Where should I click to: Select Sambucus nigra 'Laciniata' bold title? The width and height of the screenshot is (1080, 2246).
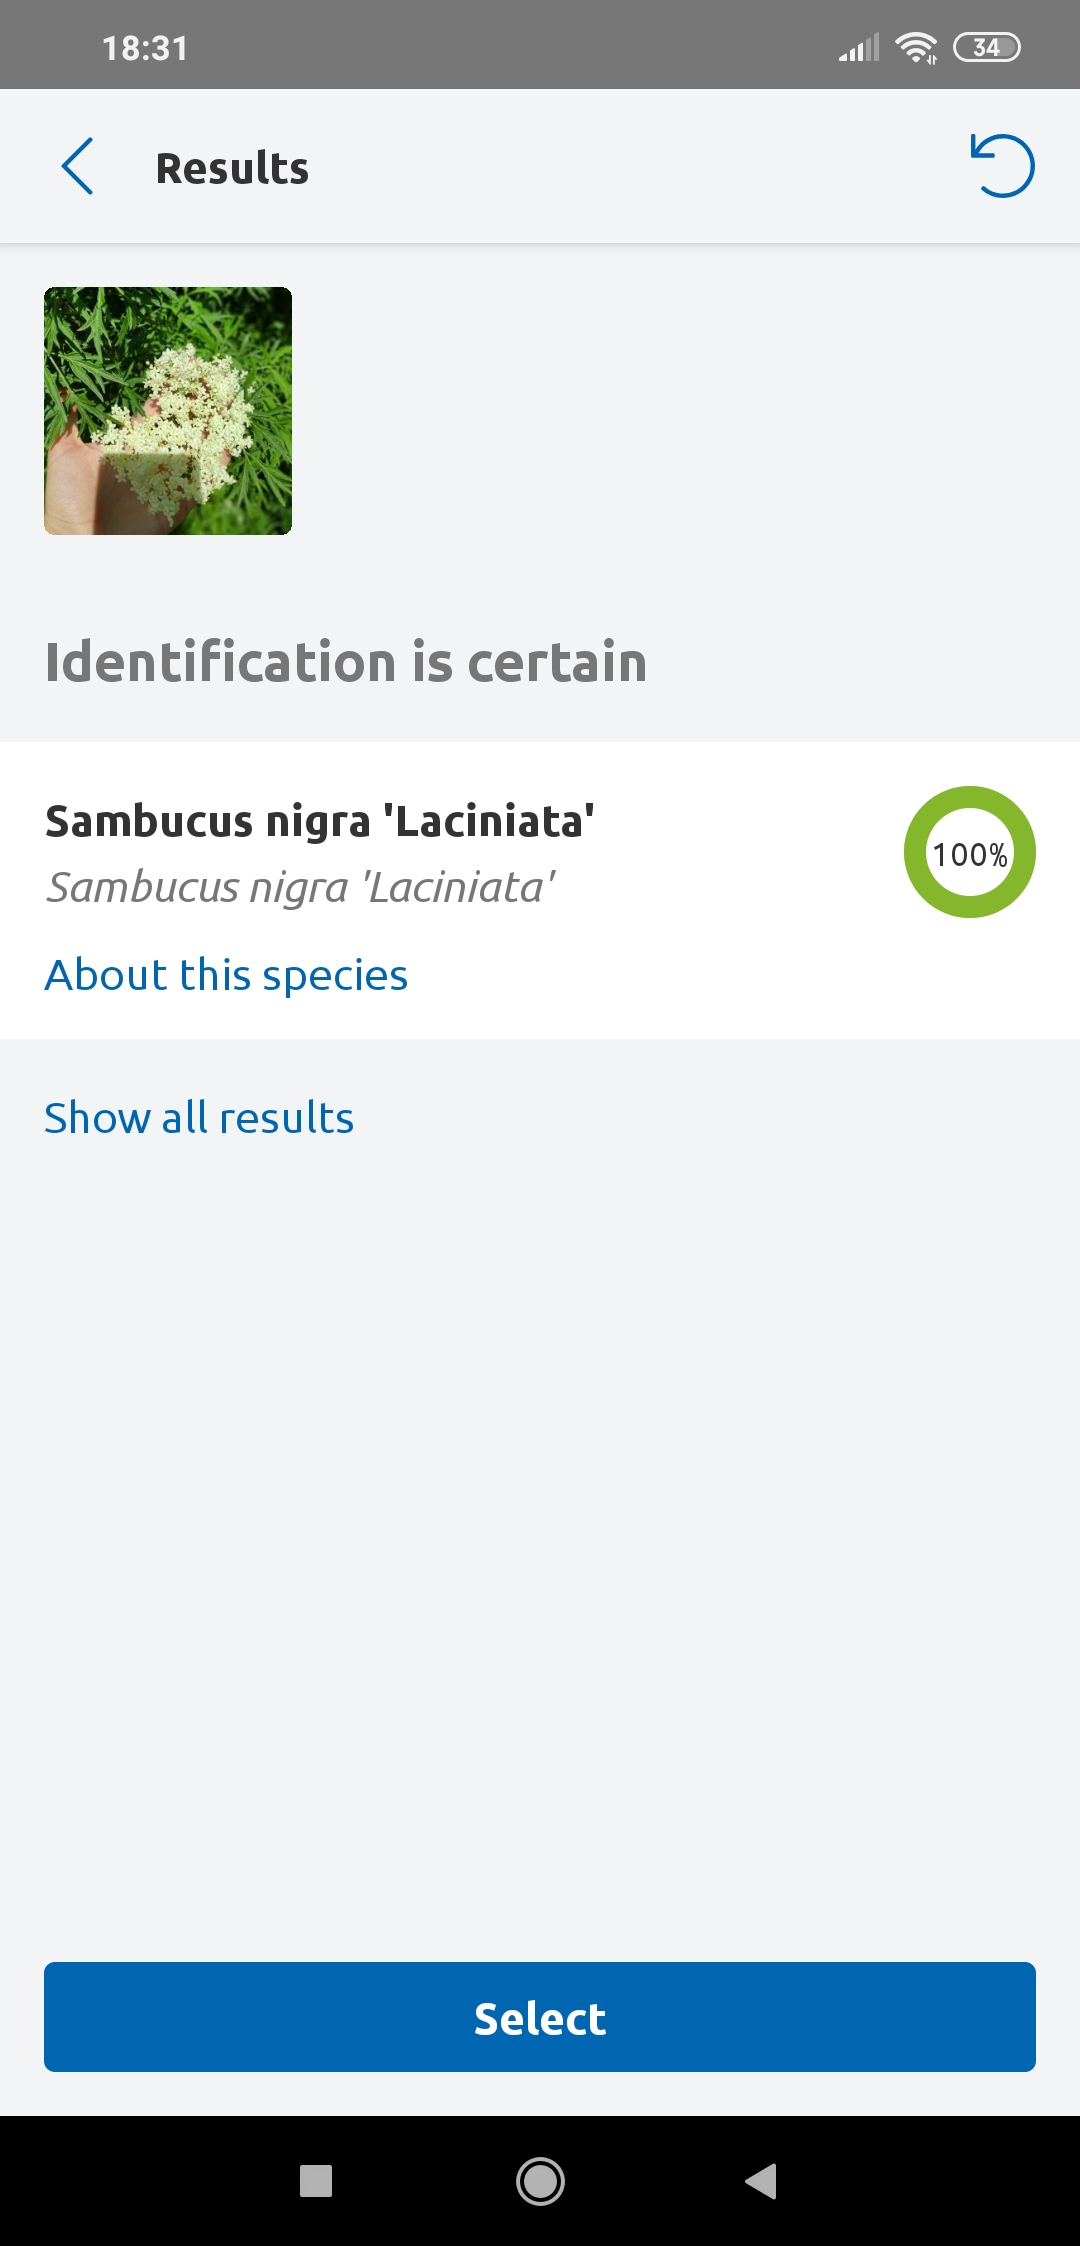tap(320, 822)
